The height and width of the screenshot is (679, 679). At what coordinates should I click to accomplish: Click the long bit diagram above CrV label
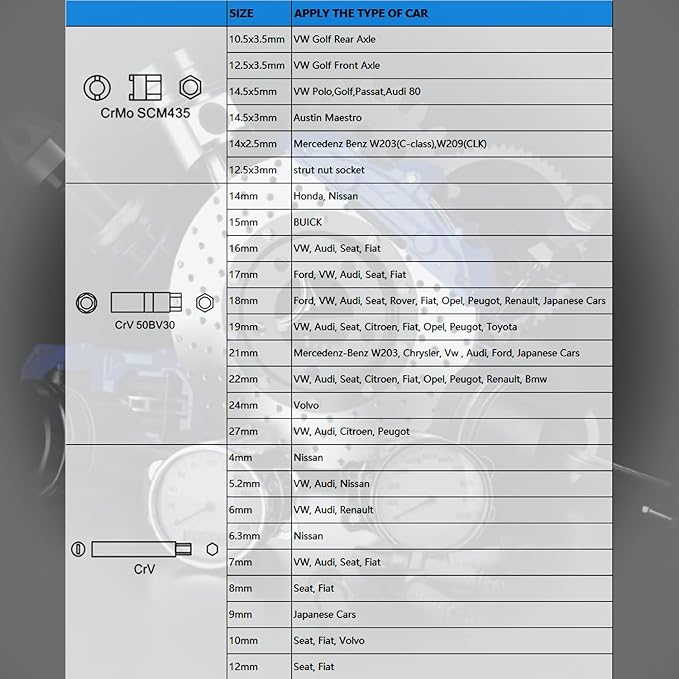point(142,549)
